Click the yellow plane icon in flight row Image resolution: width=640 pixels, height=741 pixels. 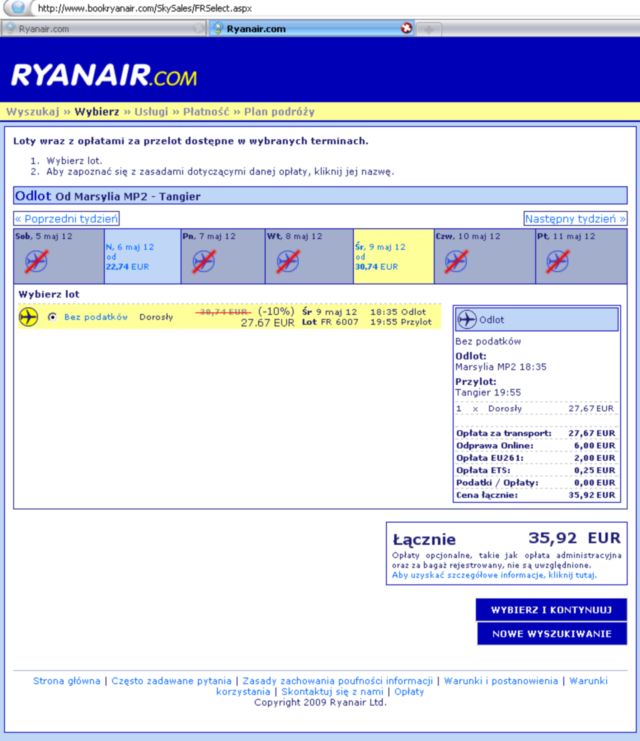28,317
